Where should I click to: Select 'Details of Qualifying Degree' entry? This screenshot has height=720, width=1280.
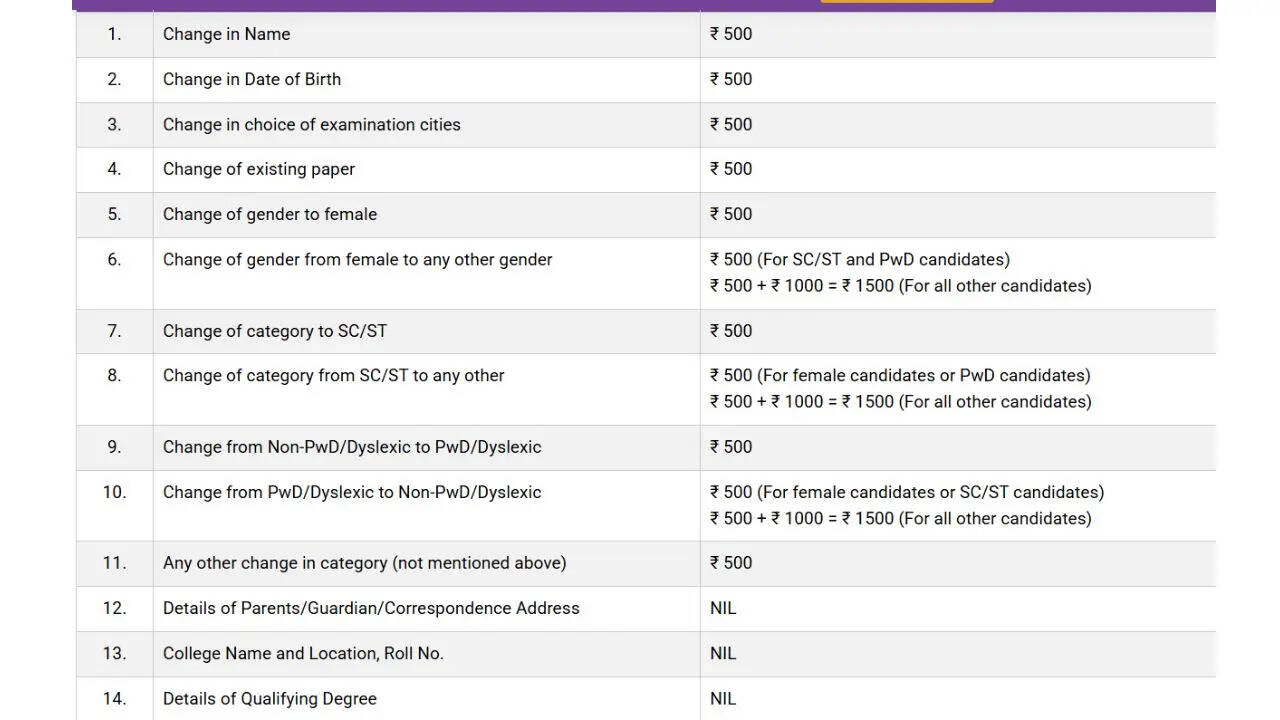pos(270,699)
